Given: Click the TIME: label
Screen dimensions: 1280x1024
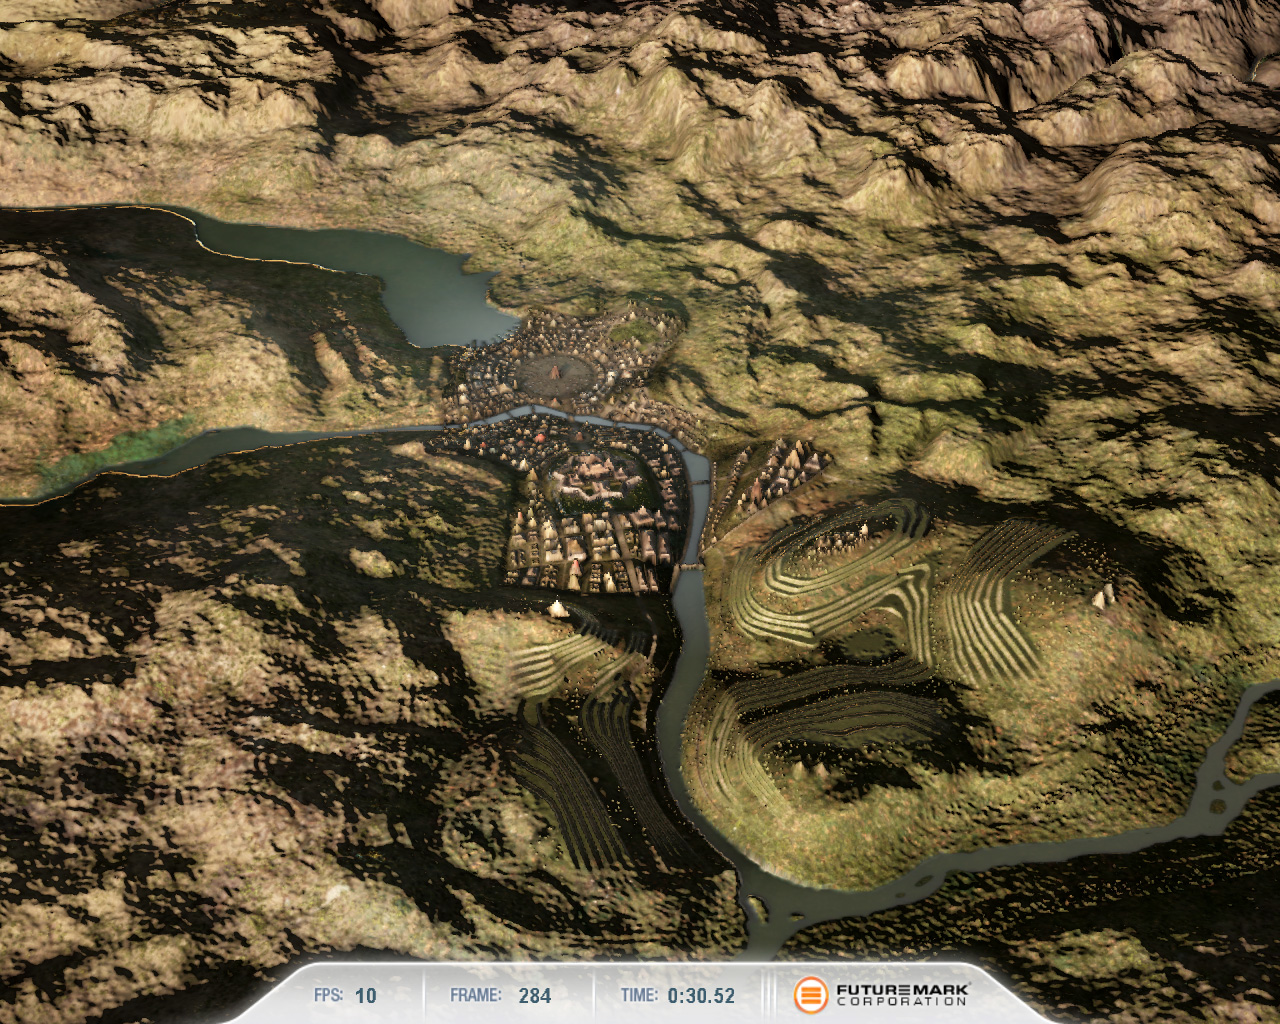Looking at the screenshot, I should click(x=639, y=995).
